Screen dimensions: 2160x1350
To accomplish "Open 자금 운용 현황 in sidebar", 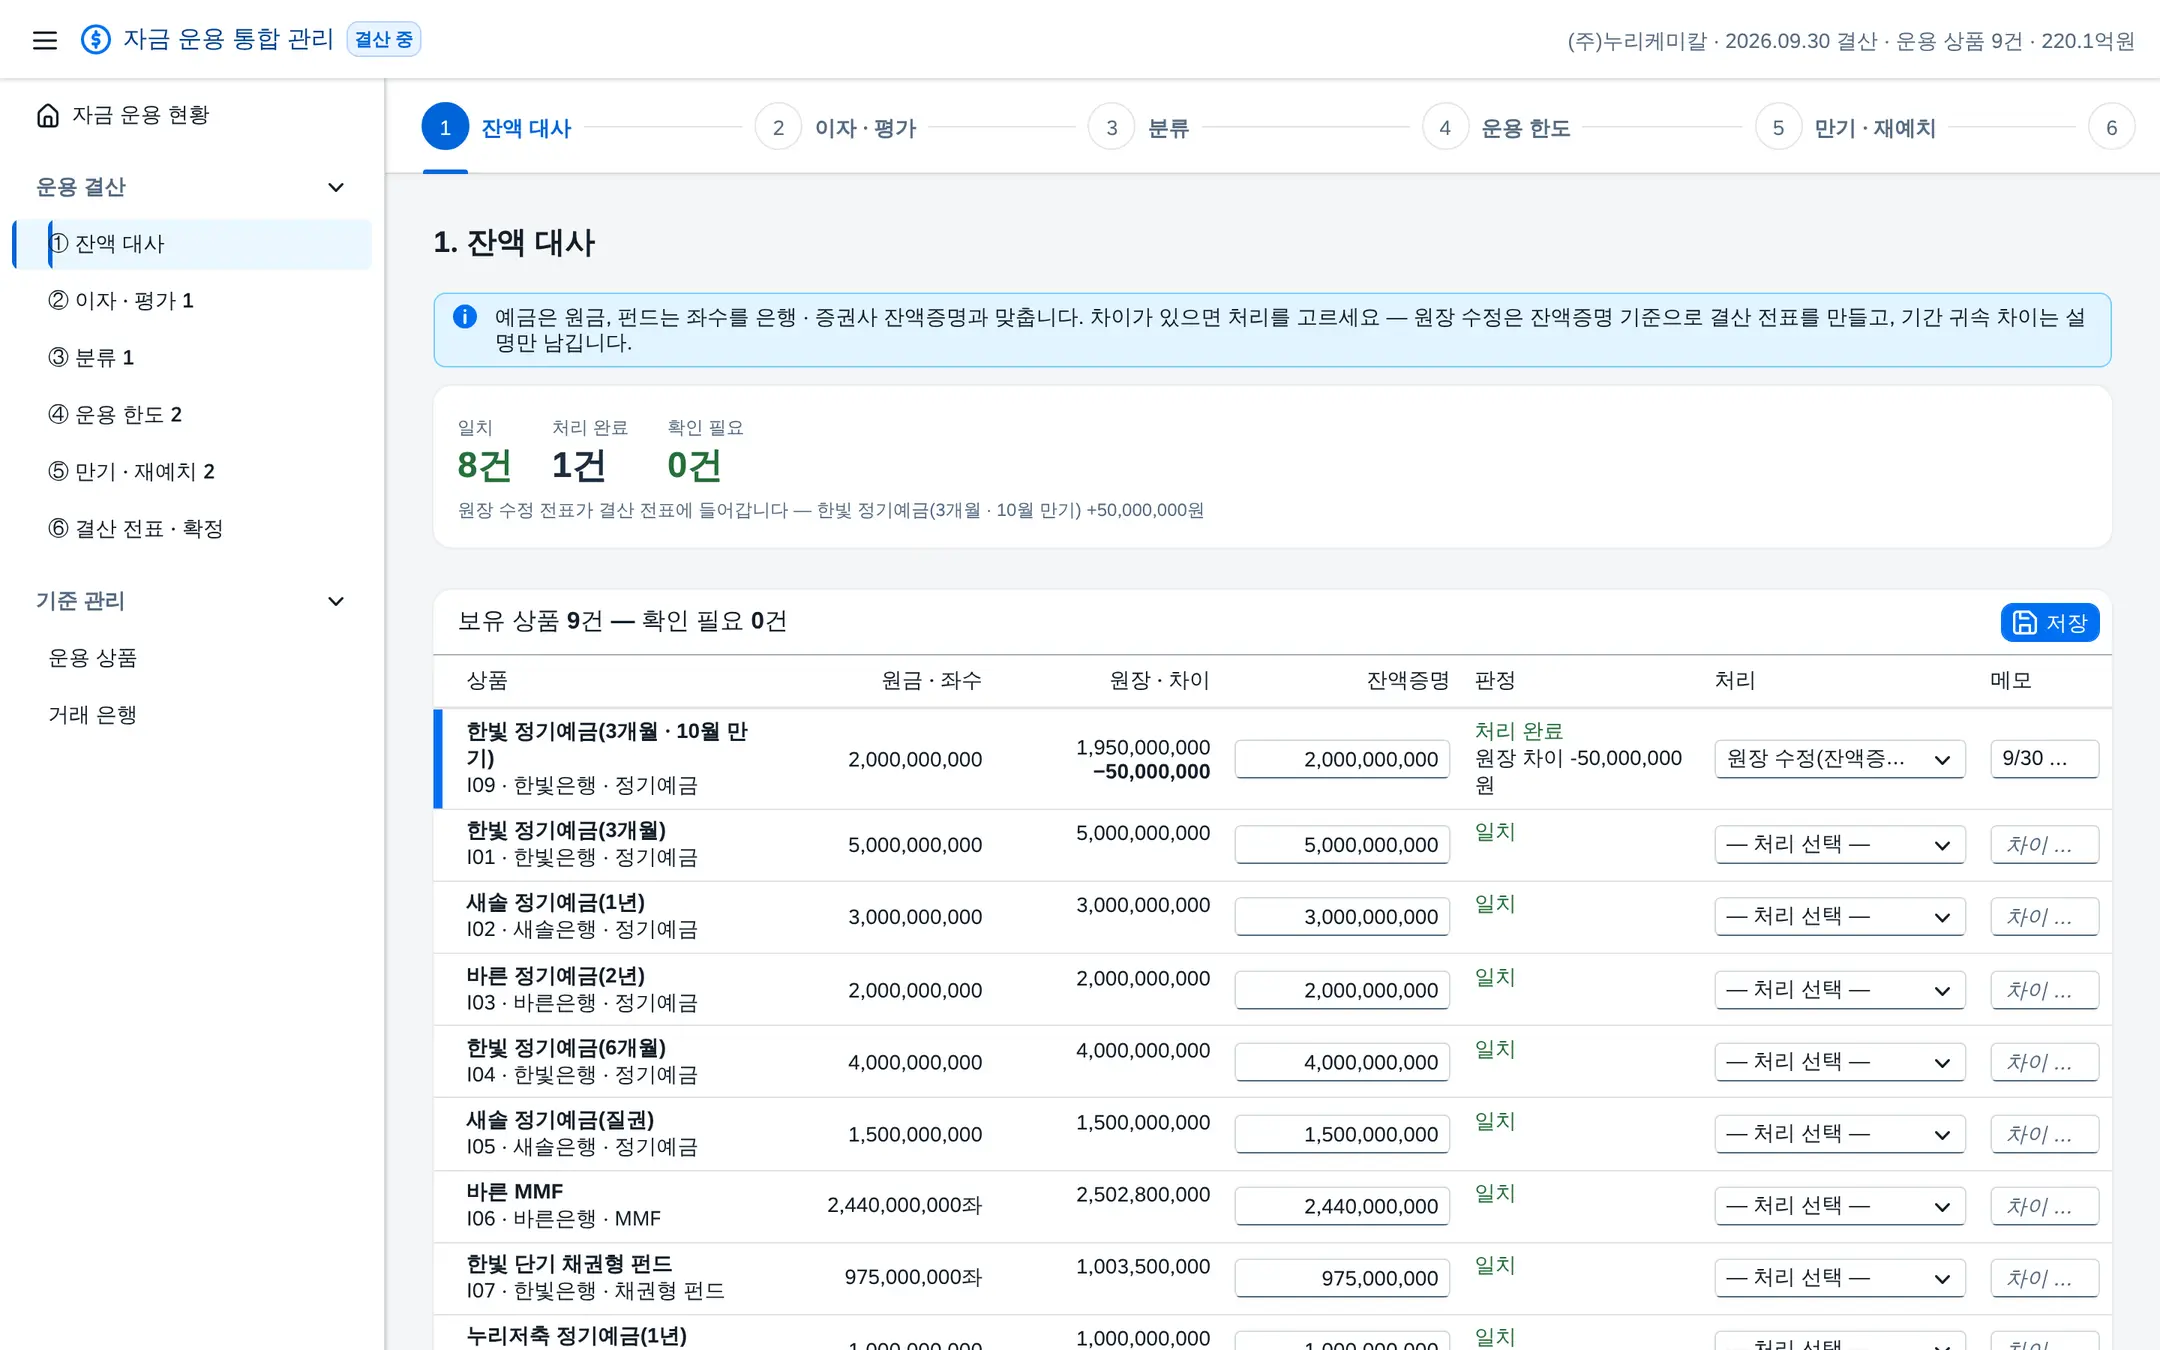I will (192, 115).
